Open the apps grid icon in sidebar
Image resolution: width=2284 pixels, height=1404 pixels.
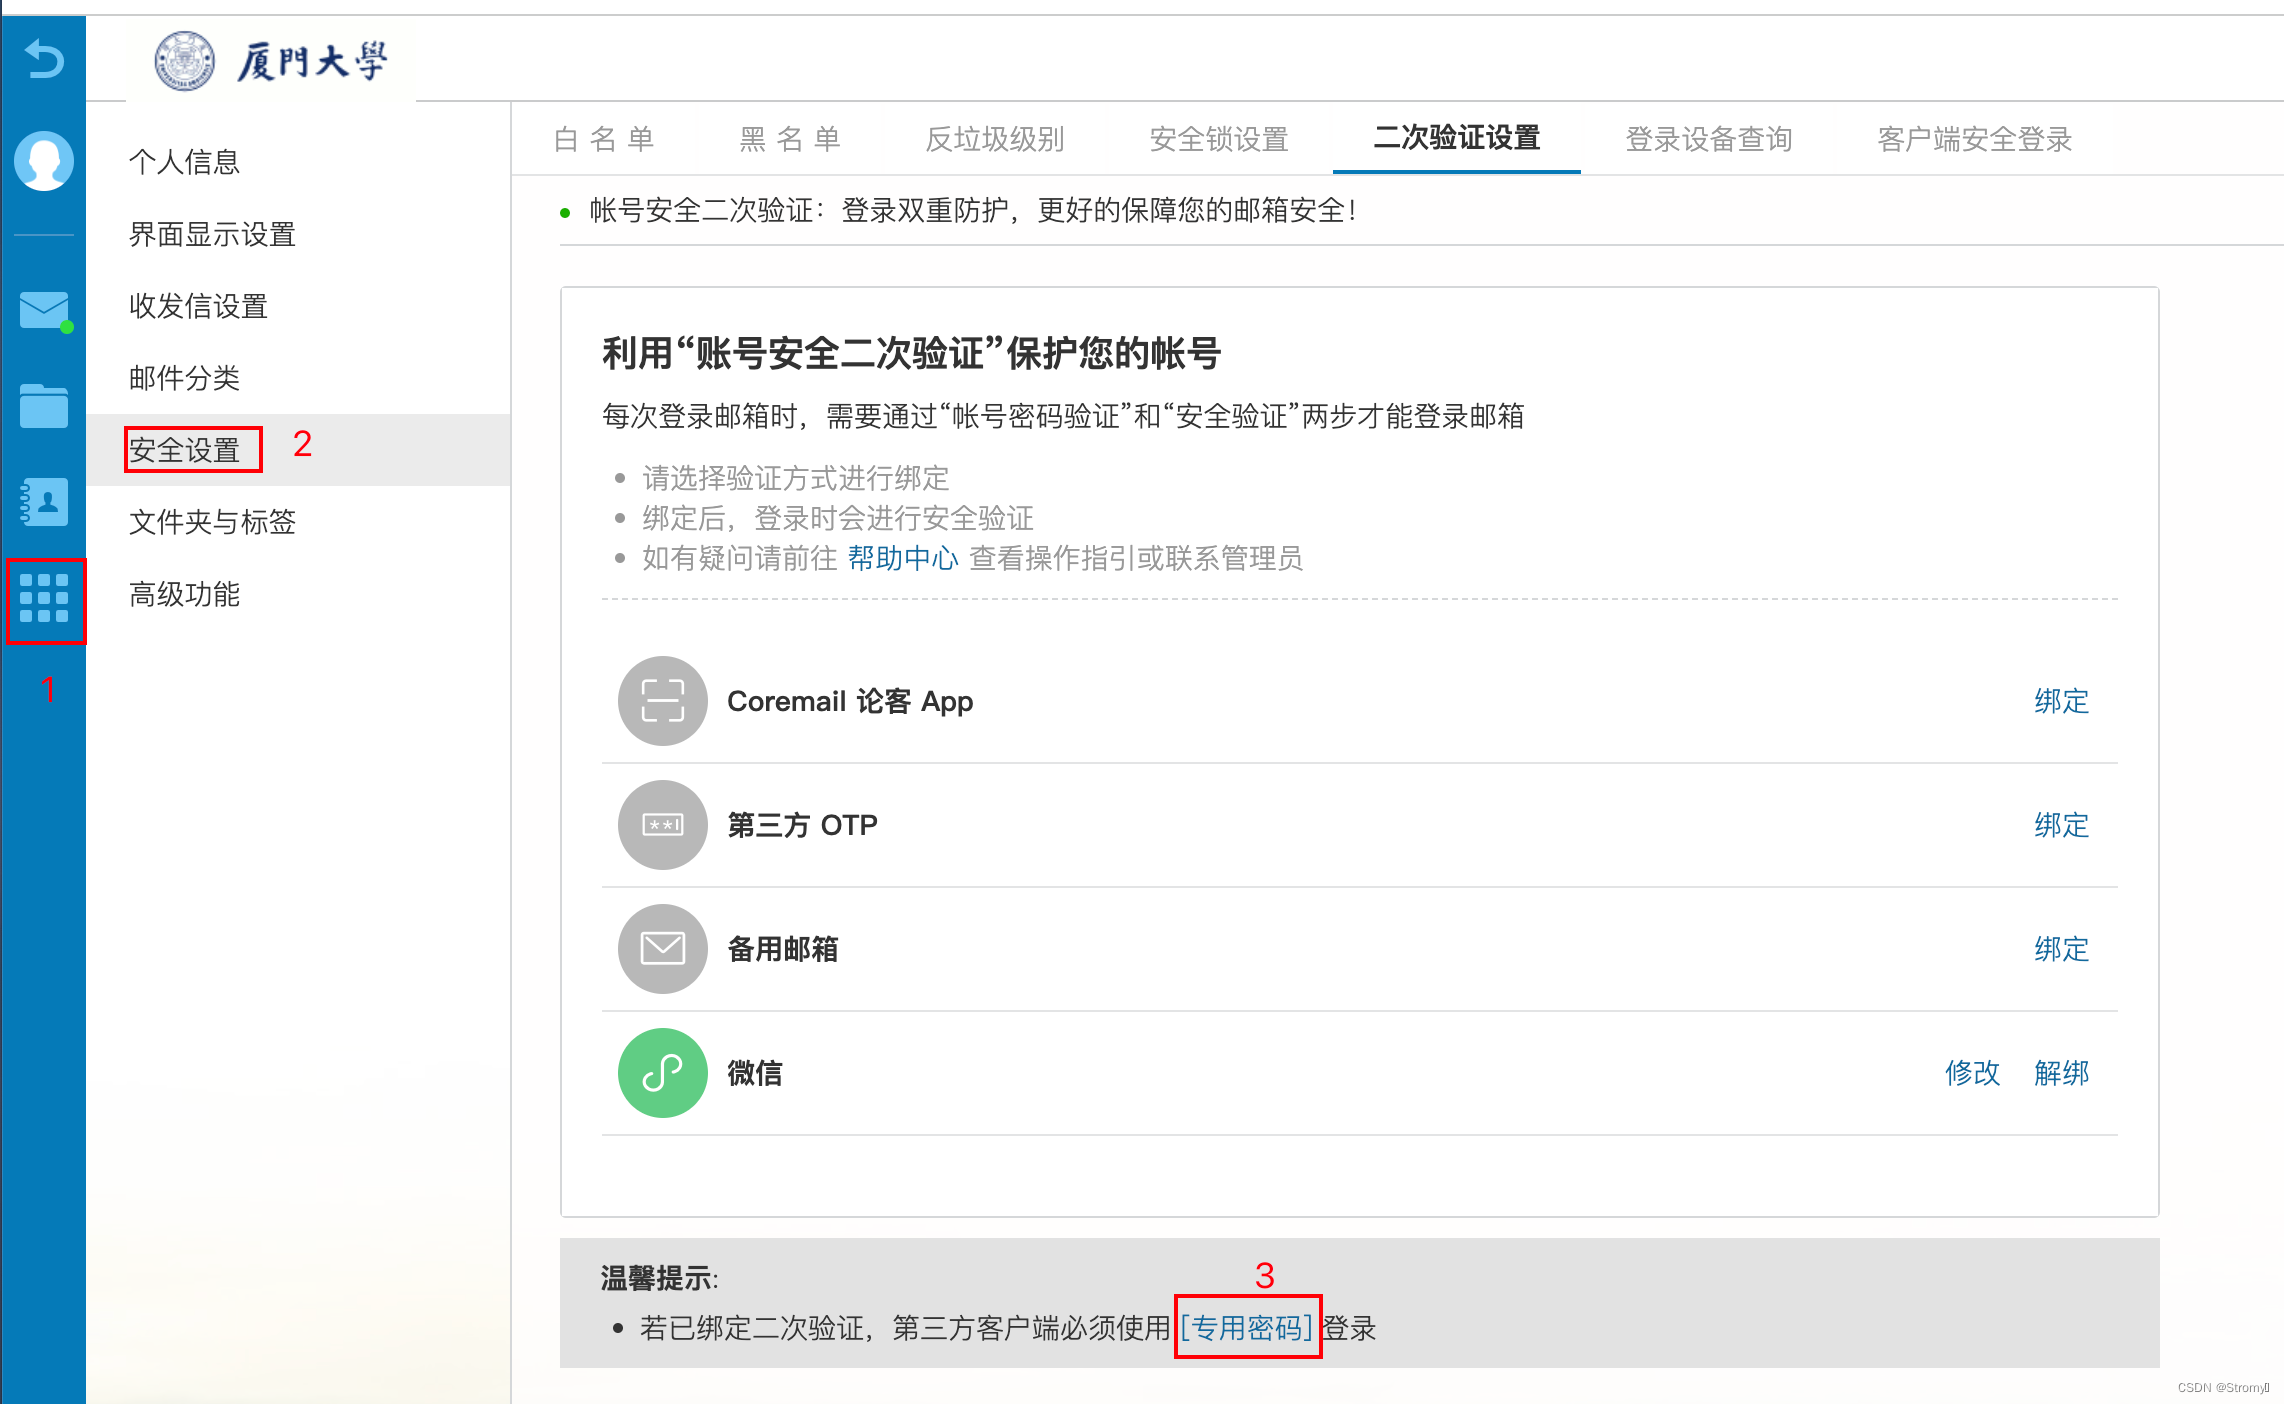[x=44, y=599]
